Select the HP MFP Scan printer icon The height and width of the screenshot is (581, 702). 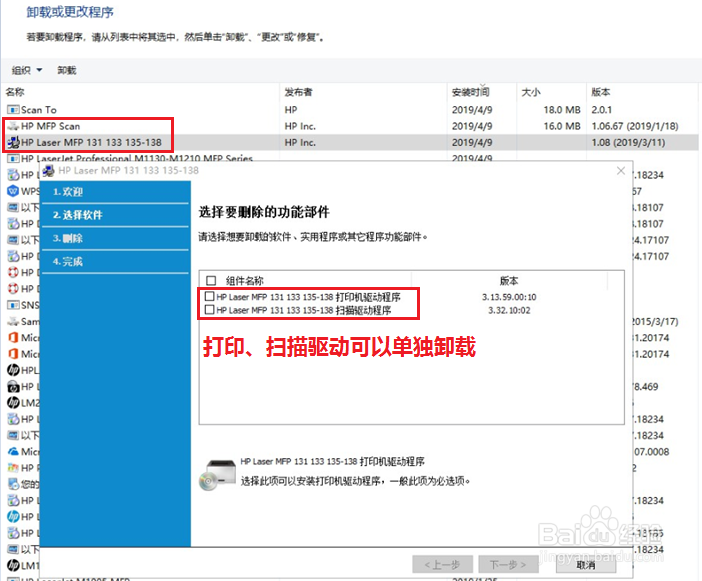pos(13,126)
